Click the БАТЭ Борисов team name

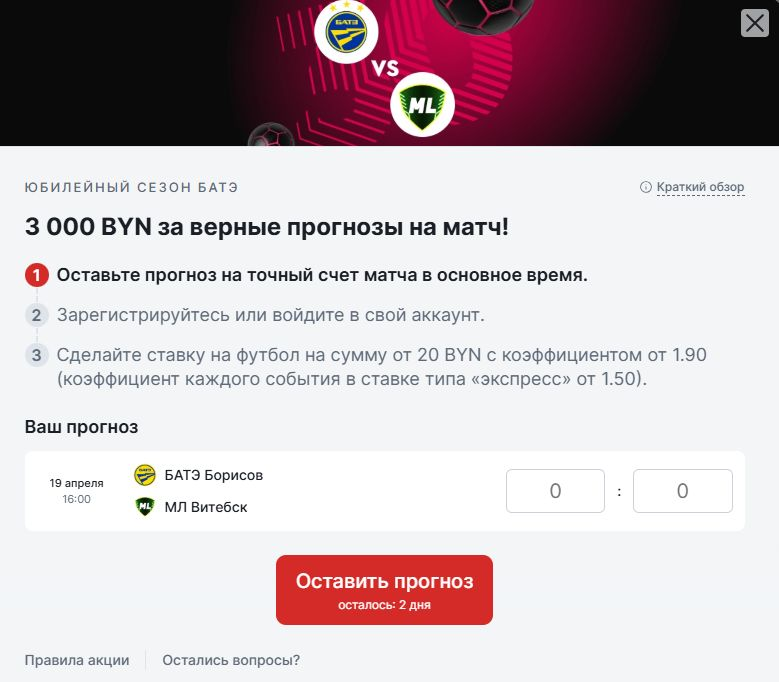(x=214, y=475)
